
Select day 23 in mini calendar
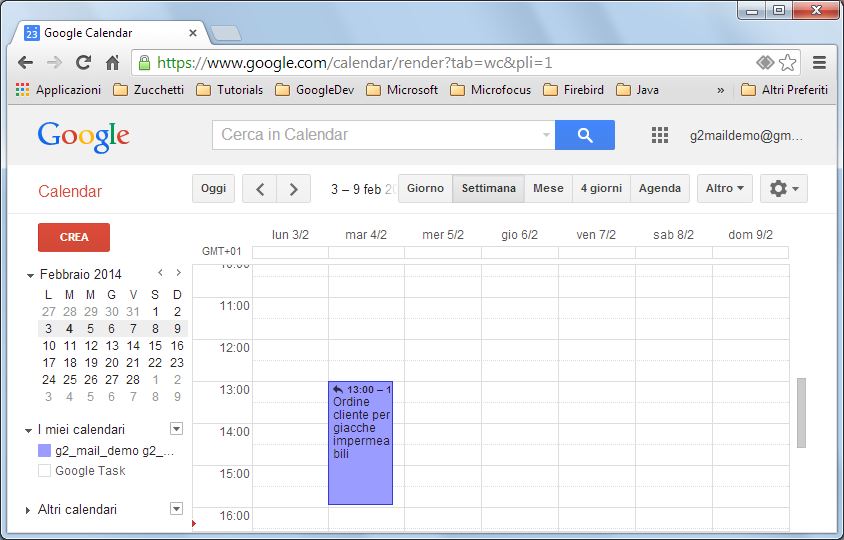click(x=177, y=363)
